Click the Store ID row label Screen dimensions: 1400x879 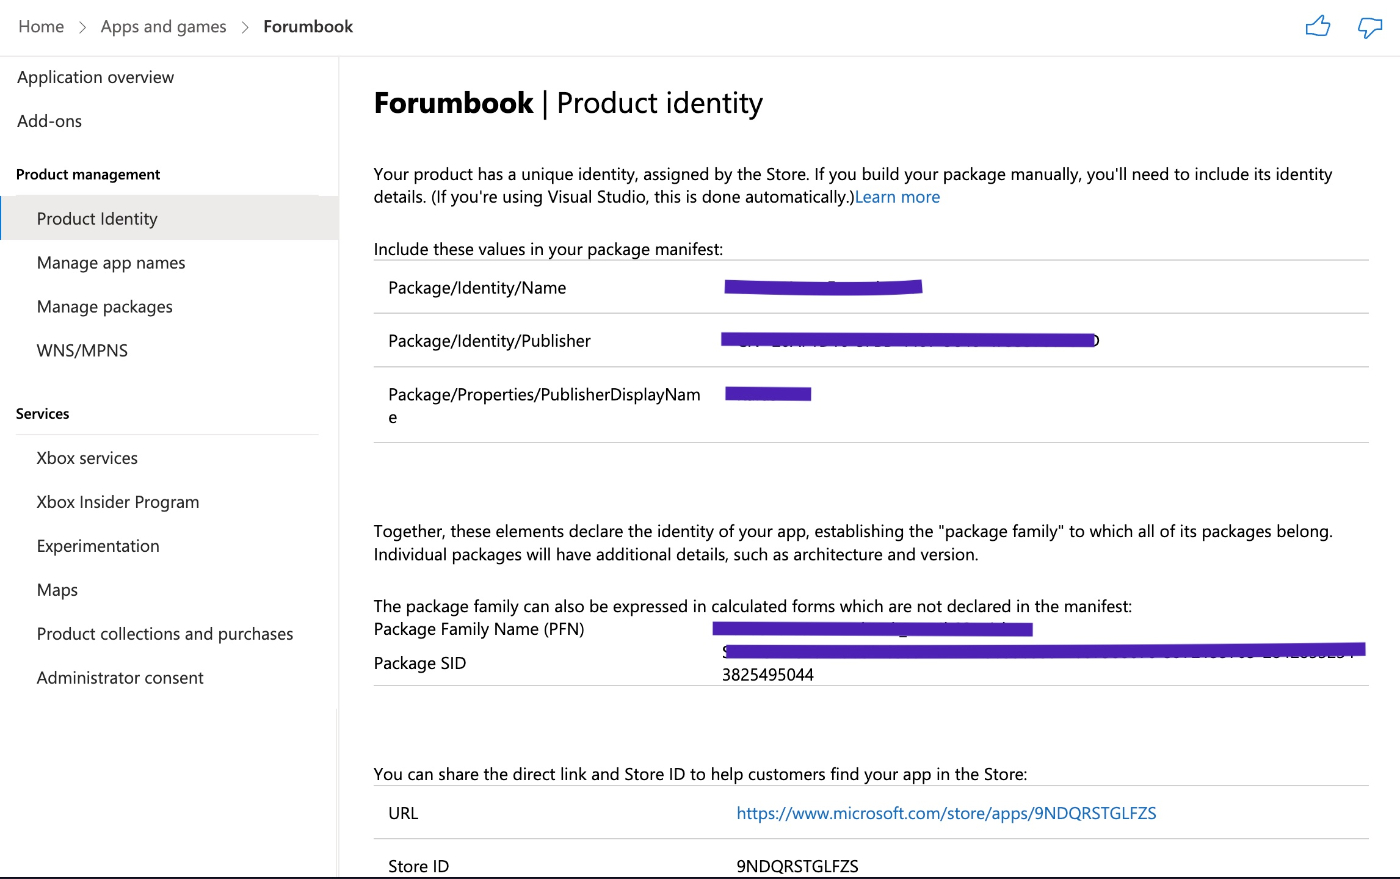[x=418, y=866]
